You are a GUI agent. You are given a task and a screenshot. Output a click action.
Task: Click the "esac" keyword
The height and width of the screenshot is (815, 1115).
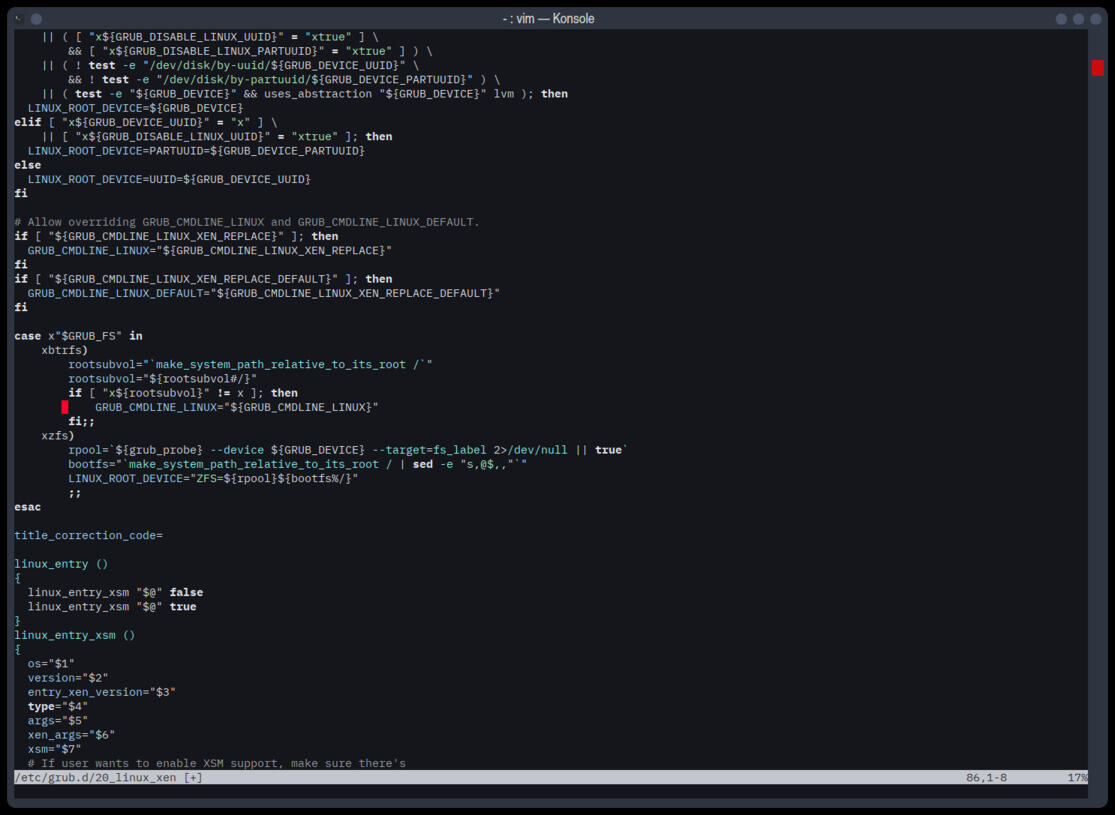tap(28, 506)
